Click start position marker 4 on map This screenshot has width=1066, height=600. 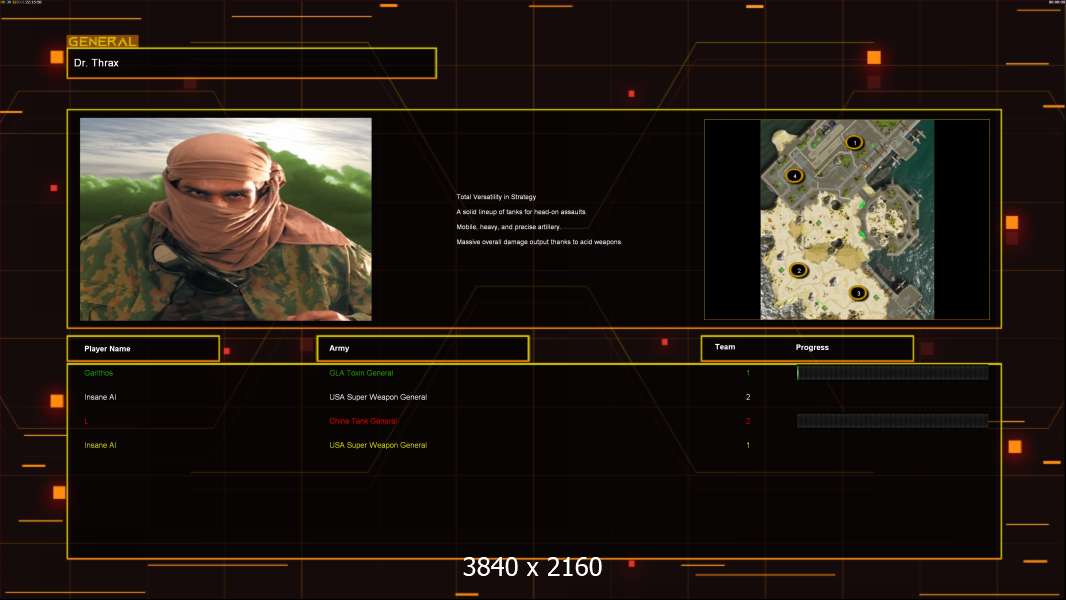794,175
